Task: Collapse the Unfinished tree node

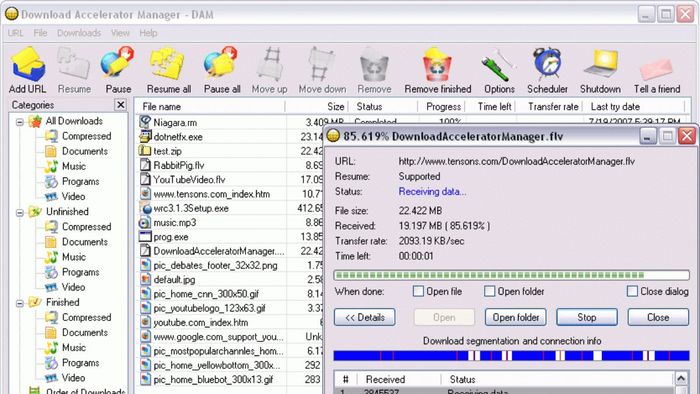Action: 20,212
